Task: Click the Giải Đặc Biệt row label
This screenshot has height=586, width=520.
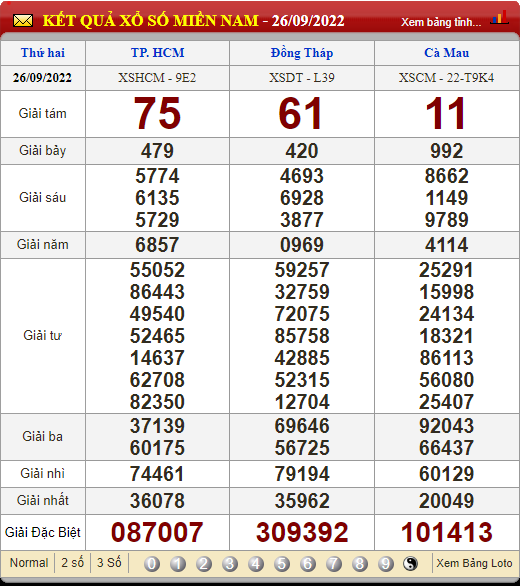Action: pos(43,532)
